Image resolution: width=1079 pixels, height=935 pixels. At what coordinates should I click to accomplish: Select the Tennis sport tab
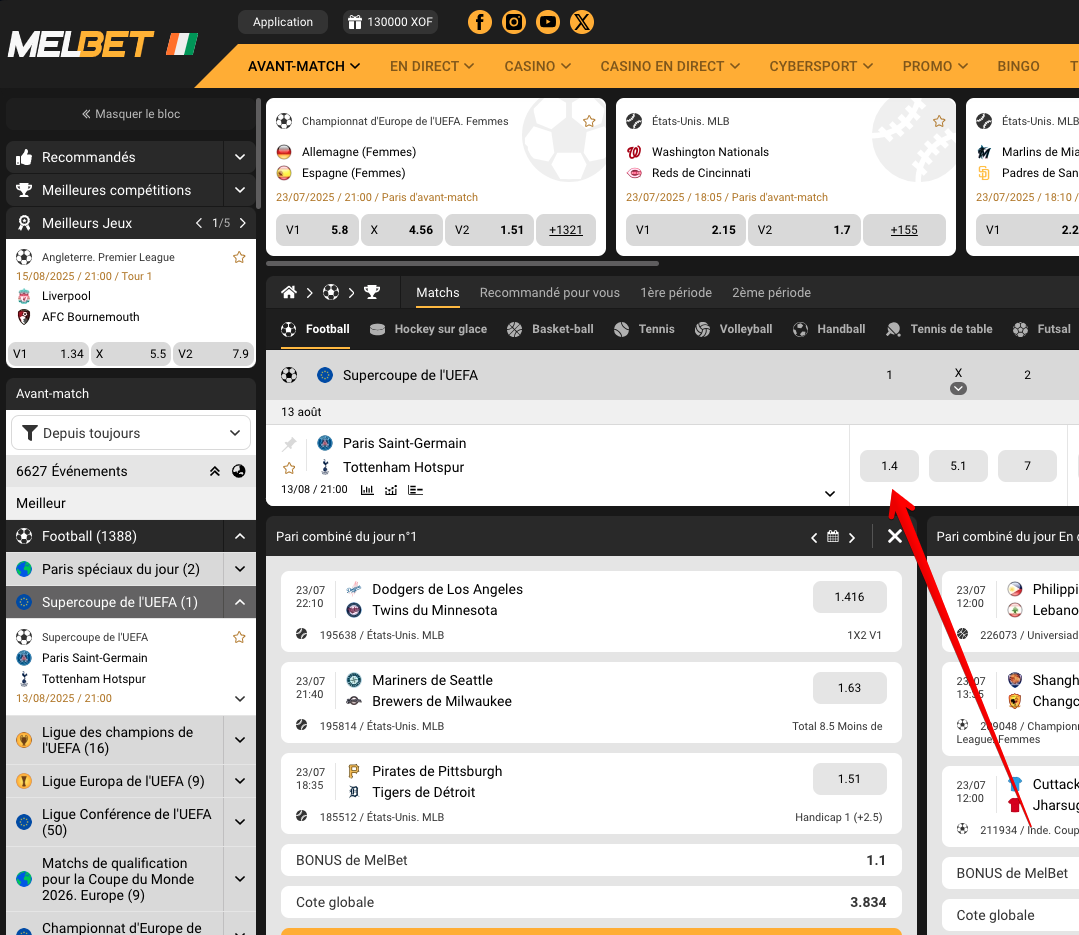[643, 329]
